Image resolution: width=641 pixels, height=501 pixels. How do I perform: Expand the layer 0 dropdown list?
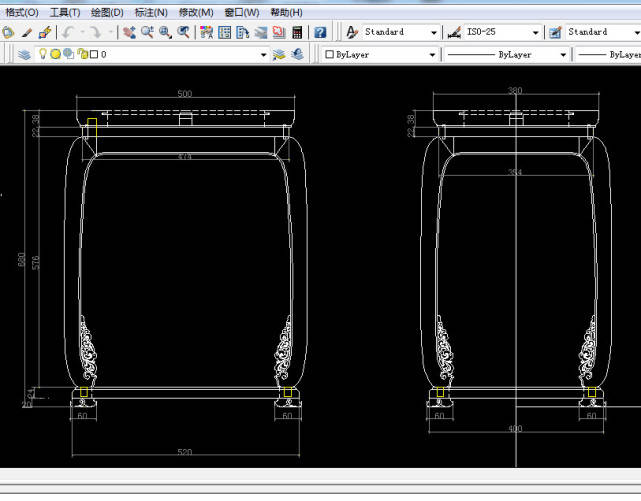coord(263,54)
